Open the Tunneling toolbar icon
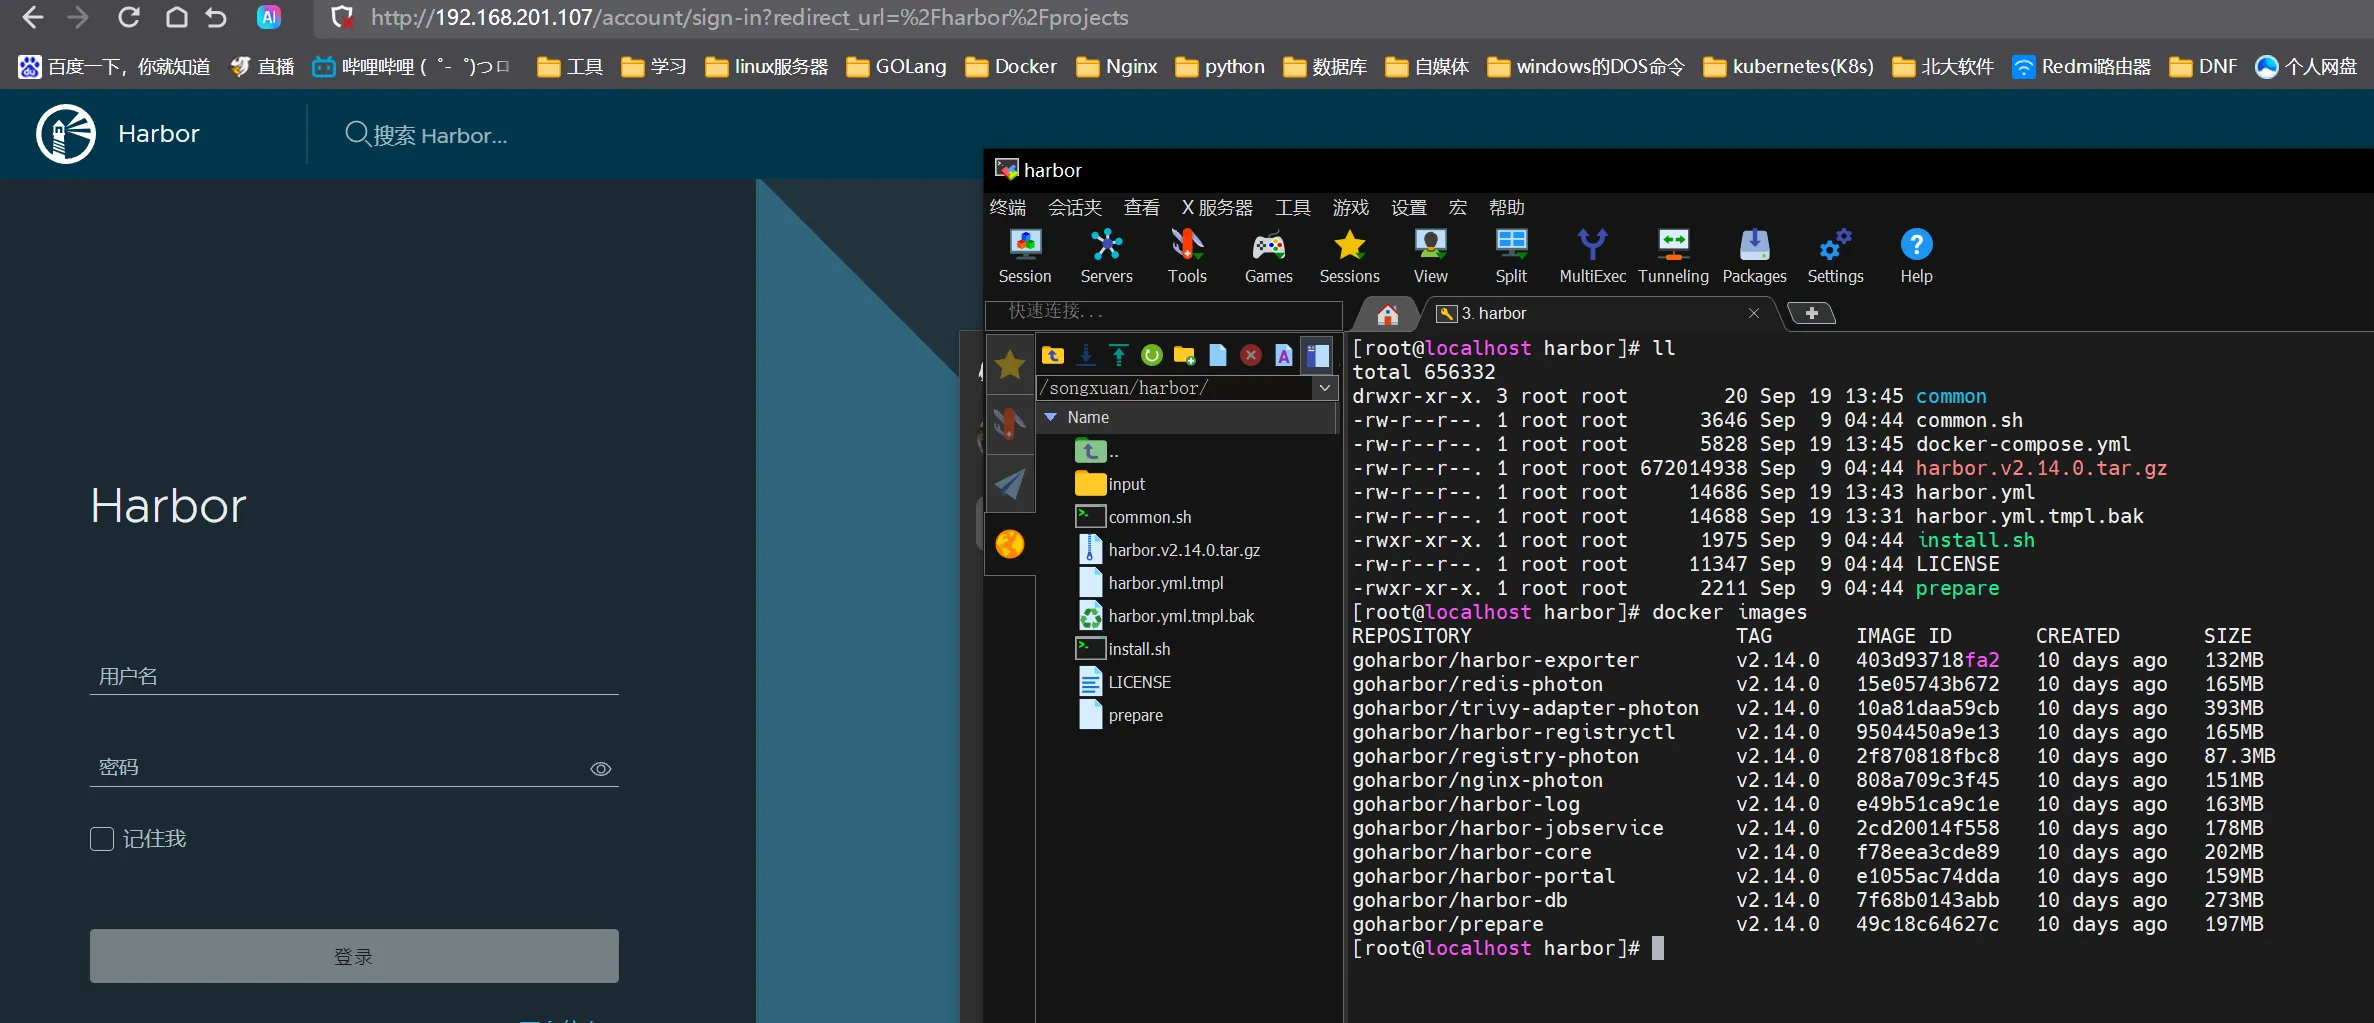Screen dimensions: 2374x1023 tap(1673, 256)
